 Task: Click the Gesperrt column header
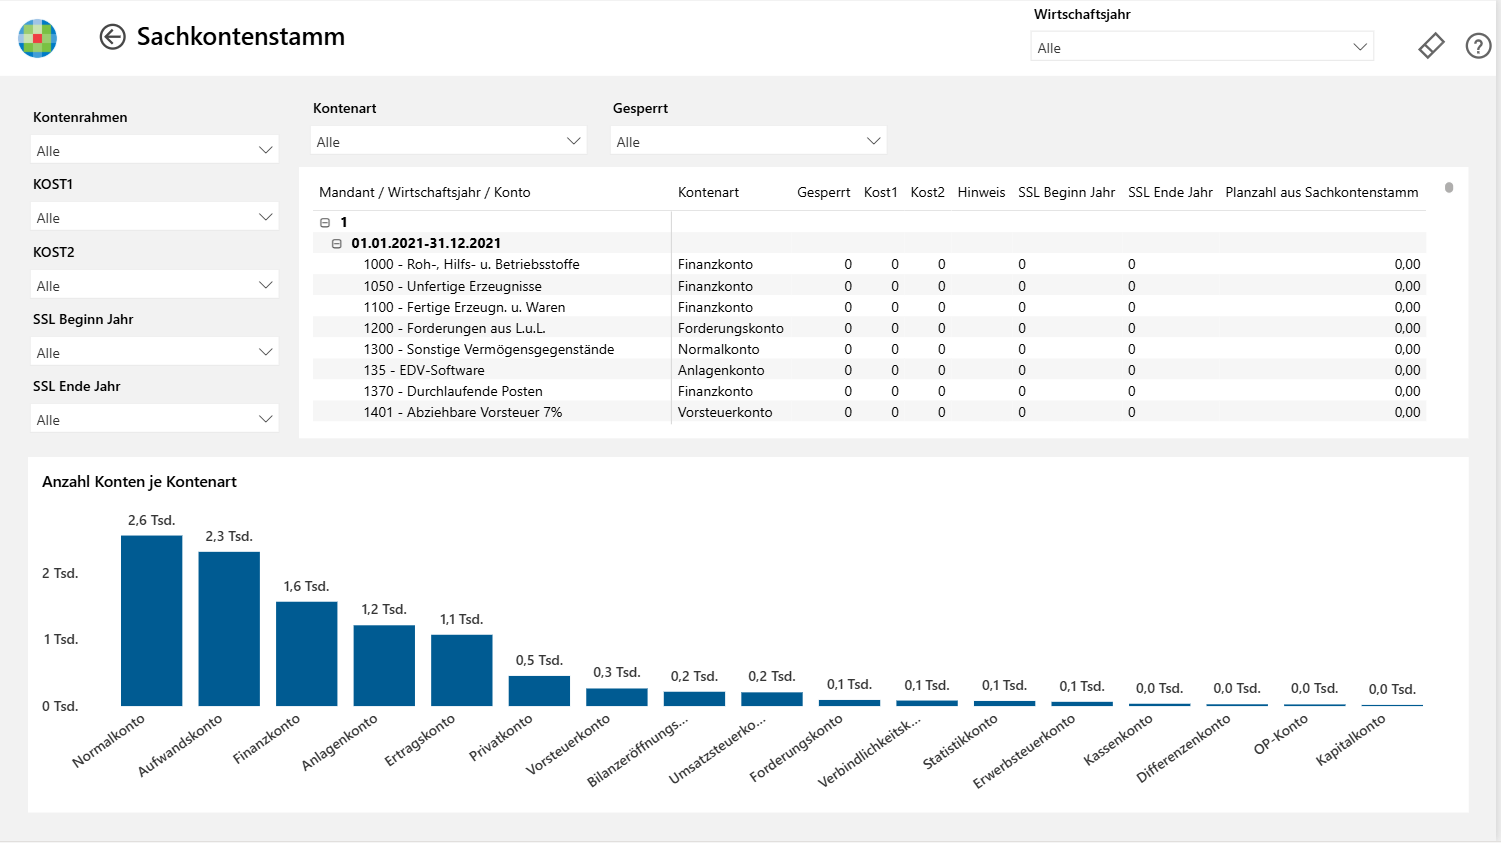[x=823, y=192]
